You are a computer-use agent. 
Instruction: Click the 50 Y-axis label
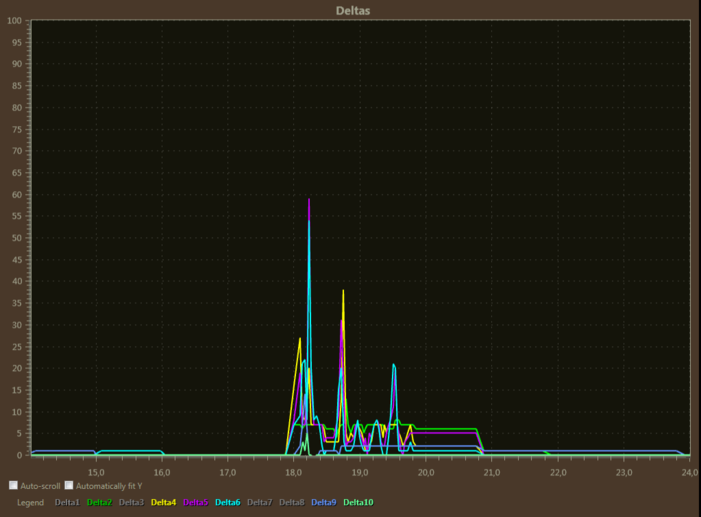coord(17,238)
